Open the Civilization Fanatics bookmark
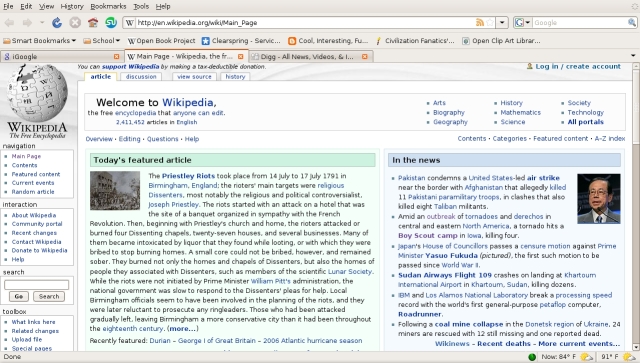Screen dimensions: 640x363 tap(415, 41)
